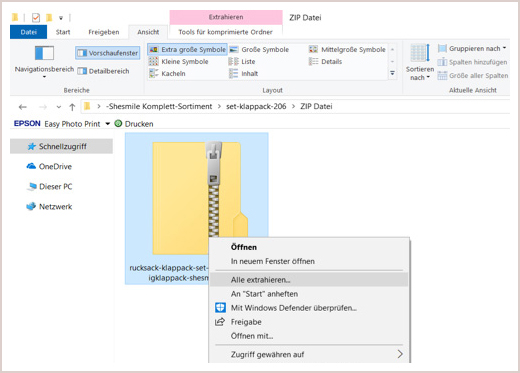Select Netzwerk in navigation pane
Screen dimensions: 520x373
click(x=49, y=207)
